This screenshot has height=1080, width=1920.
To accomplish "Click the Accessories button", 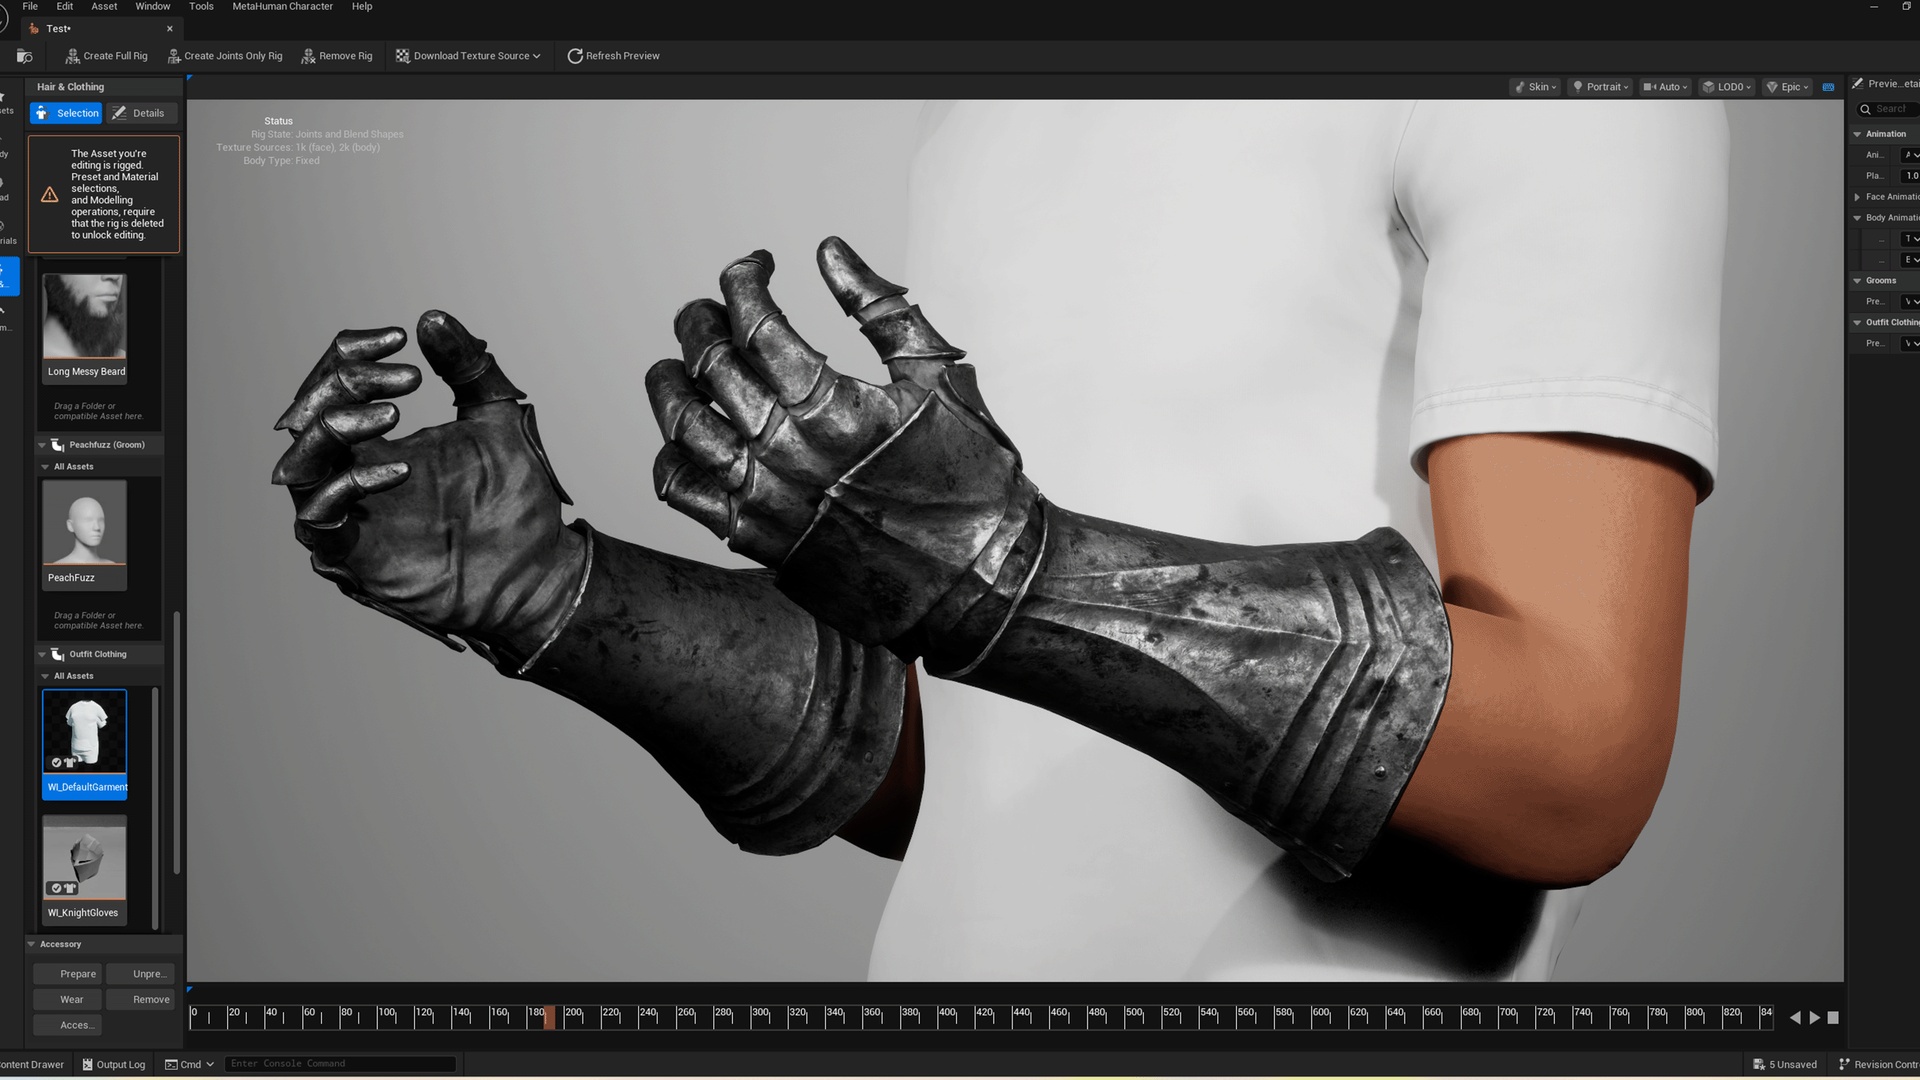I will tap(67, 1025).
